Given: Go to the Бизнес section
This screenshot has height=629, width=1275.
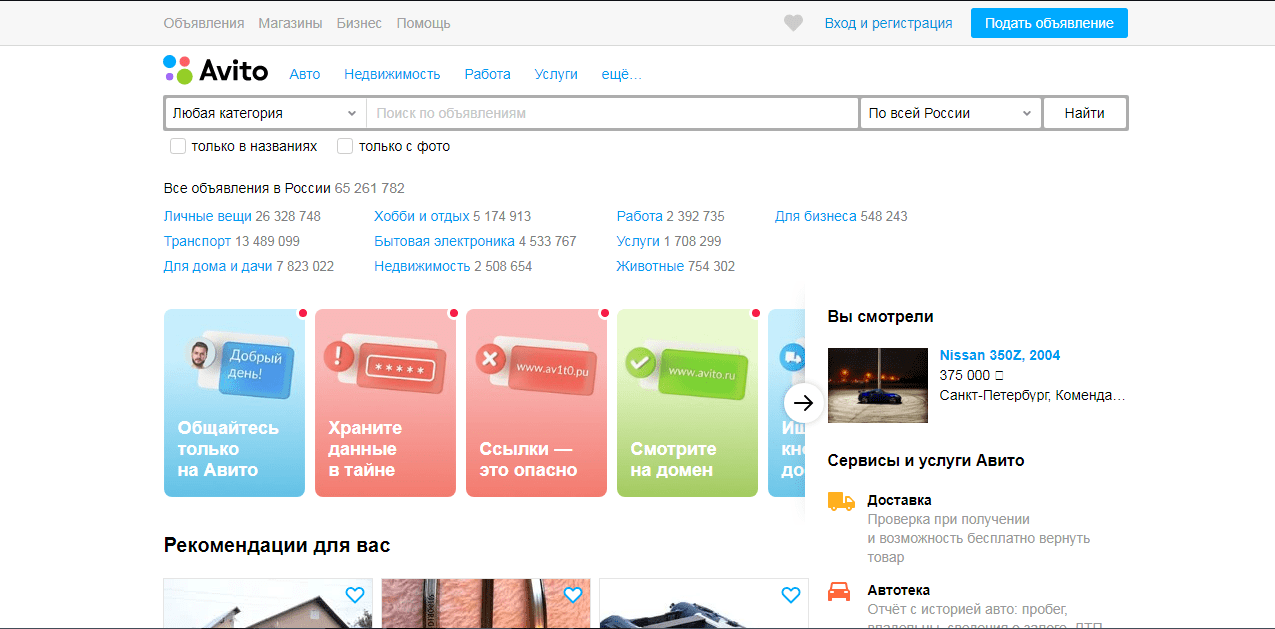Looking at the screenshot, I should pos(359,23).
